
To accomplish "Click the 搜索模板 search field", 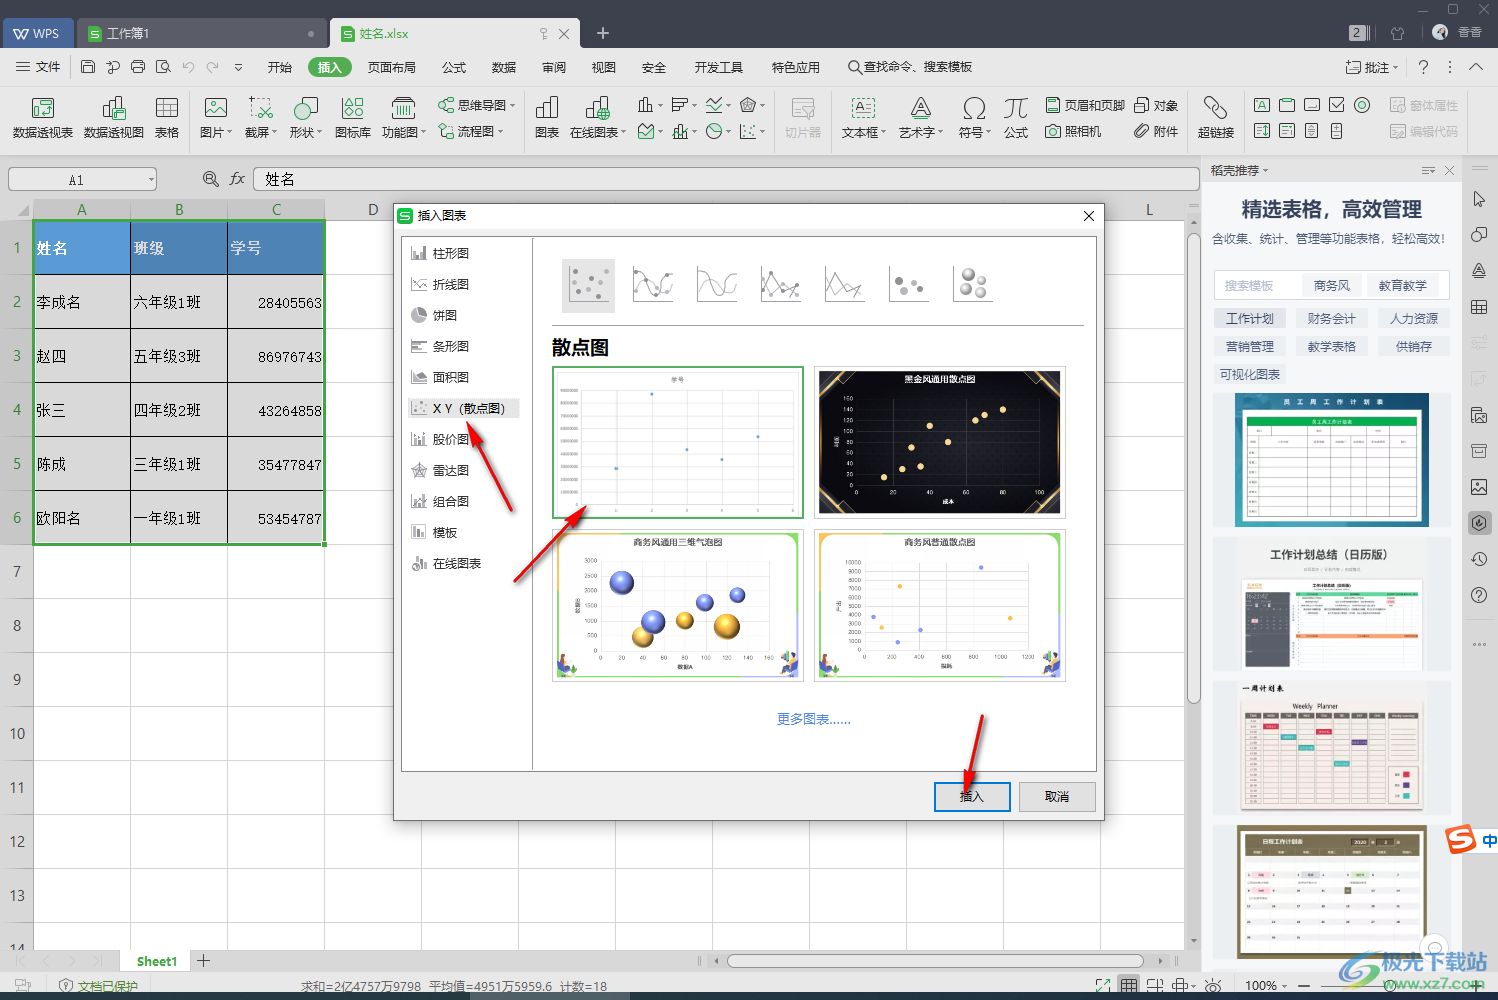I will pos(1258,285).
